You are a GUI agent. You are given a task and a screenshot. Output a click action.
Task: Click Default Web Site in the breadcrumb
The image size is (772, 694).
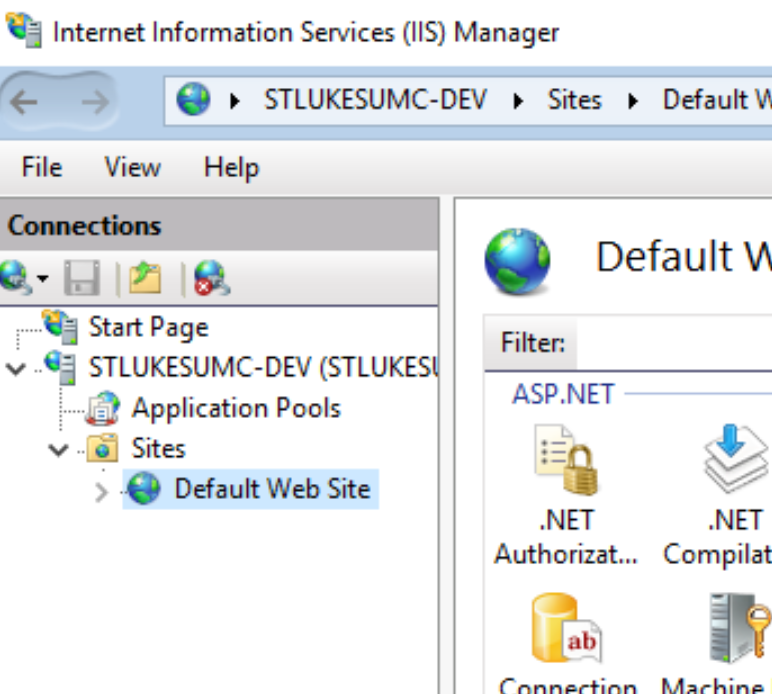click(x=717, y=100)
